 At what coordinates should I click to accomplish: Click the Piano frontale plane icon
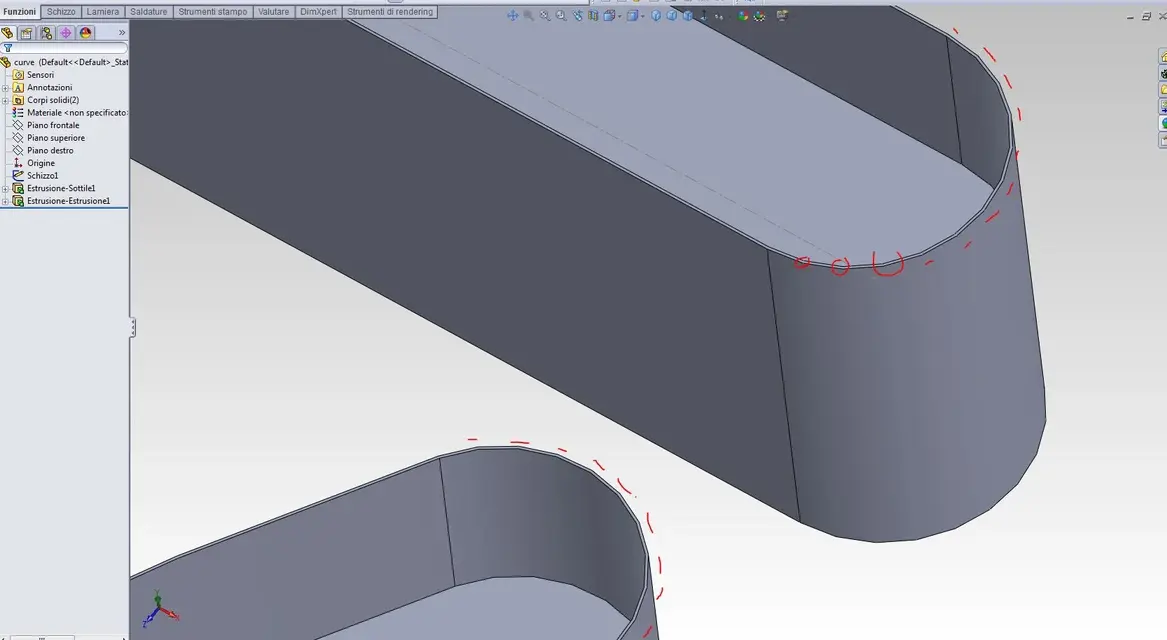(19, 126)
